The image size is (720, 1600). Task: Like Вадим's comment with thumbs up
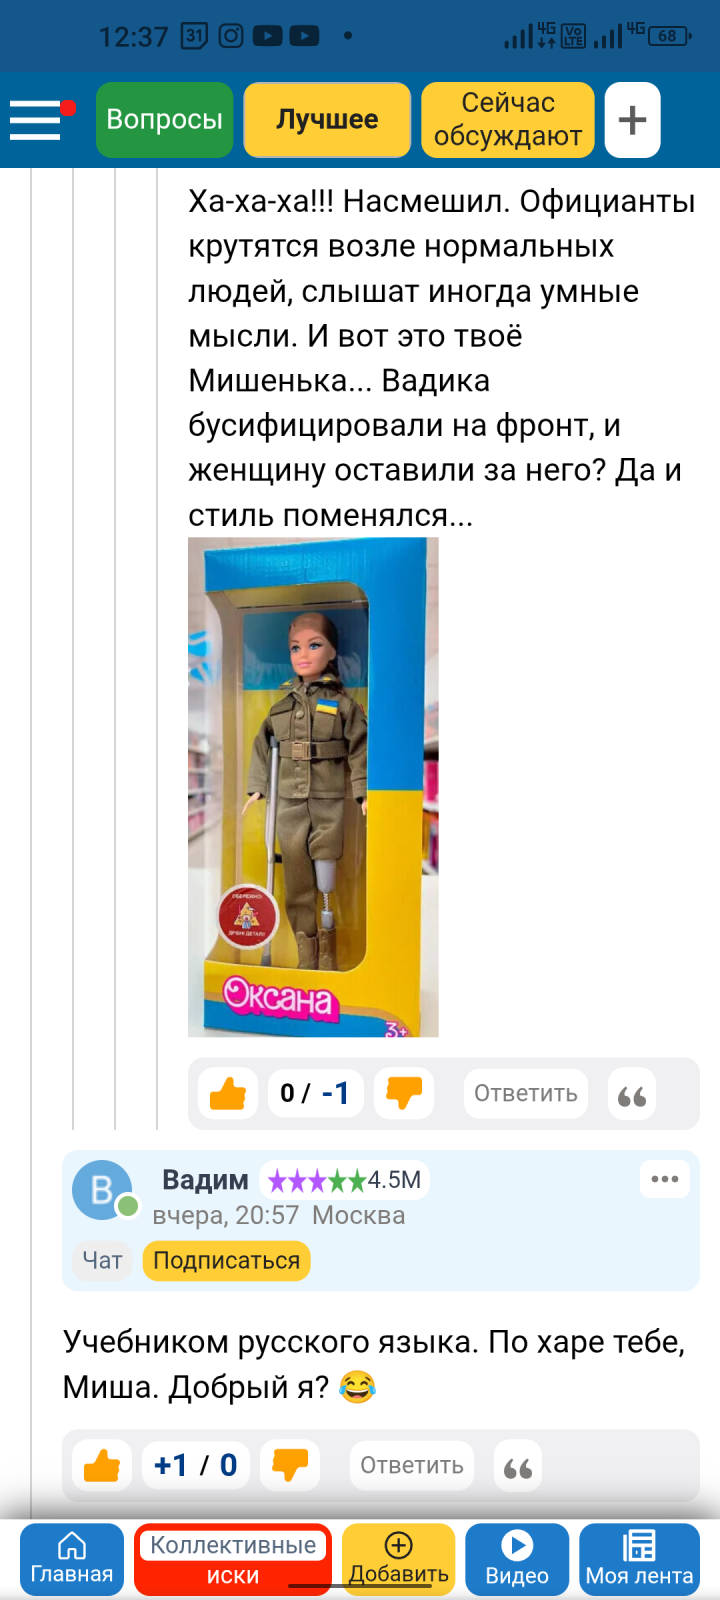pyautogui.click(x=102, y=1465)
